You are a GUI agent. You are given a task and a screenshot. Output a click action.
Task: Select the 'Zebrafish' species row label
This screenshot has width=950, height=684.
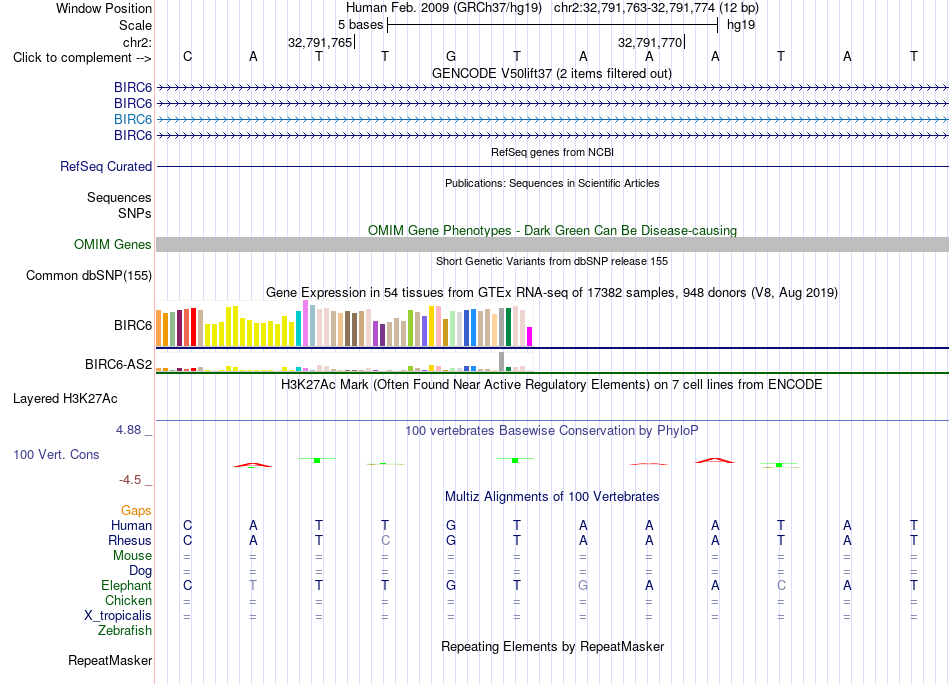pyautogui.click(x=125, y=630)
